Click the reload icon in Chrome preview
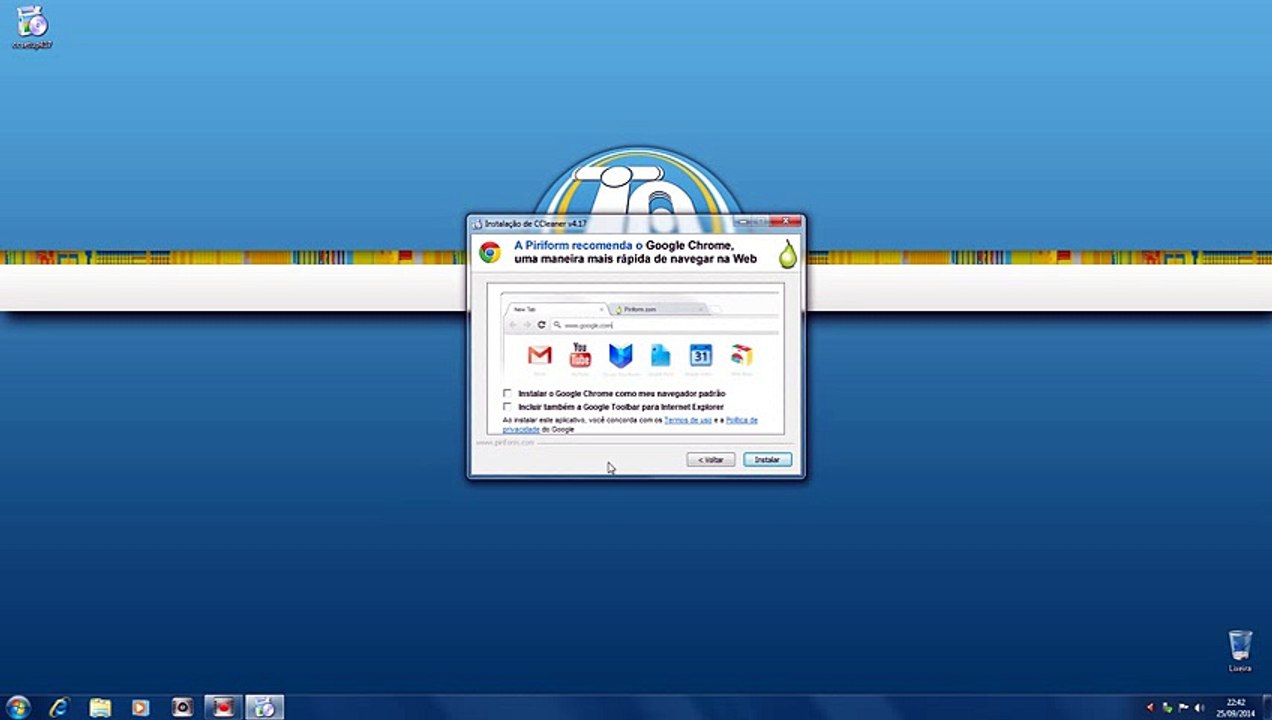The image size is (1272, 720). pos(541,325)
